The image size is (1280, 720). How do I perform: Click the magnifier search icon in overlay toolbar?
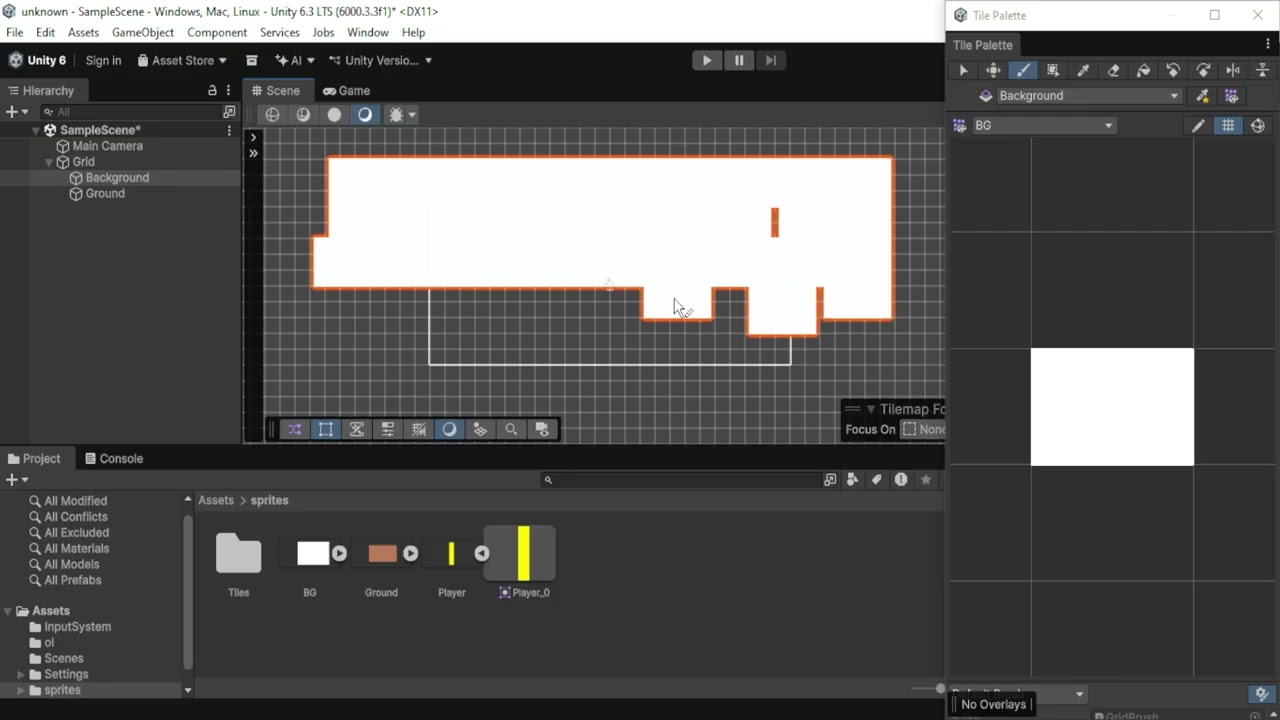pos(511,429)
